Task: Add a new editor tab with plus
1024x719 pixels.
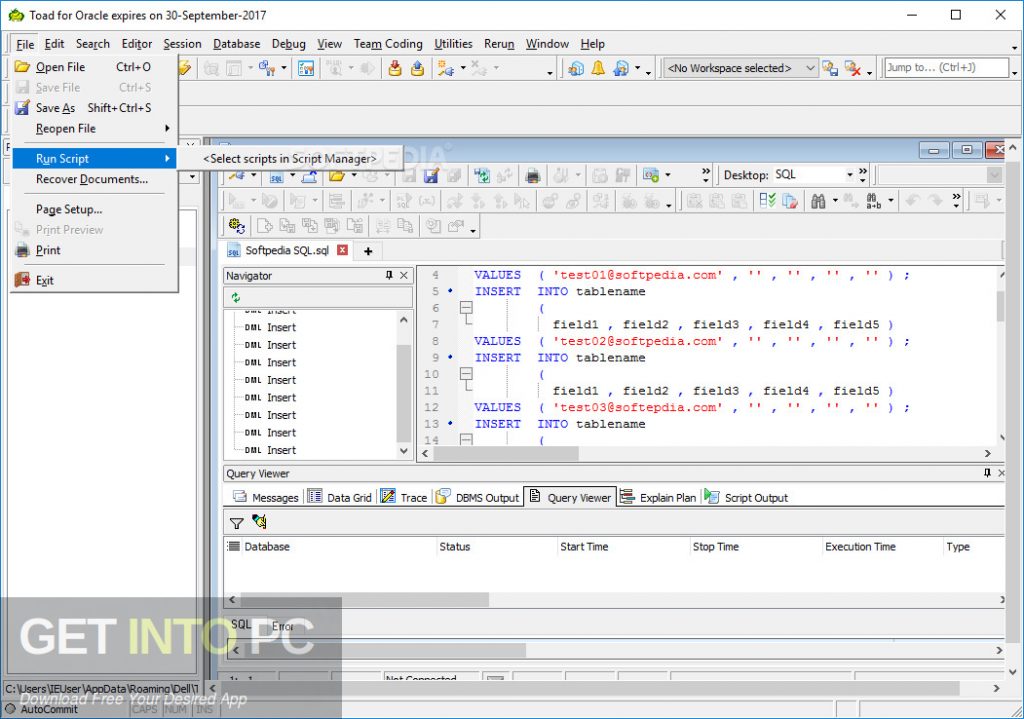Action: click(x=368, y=251)
